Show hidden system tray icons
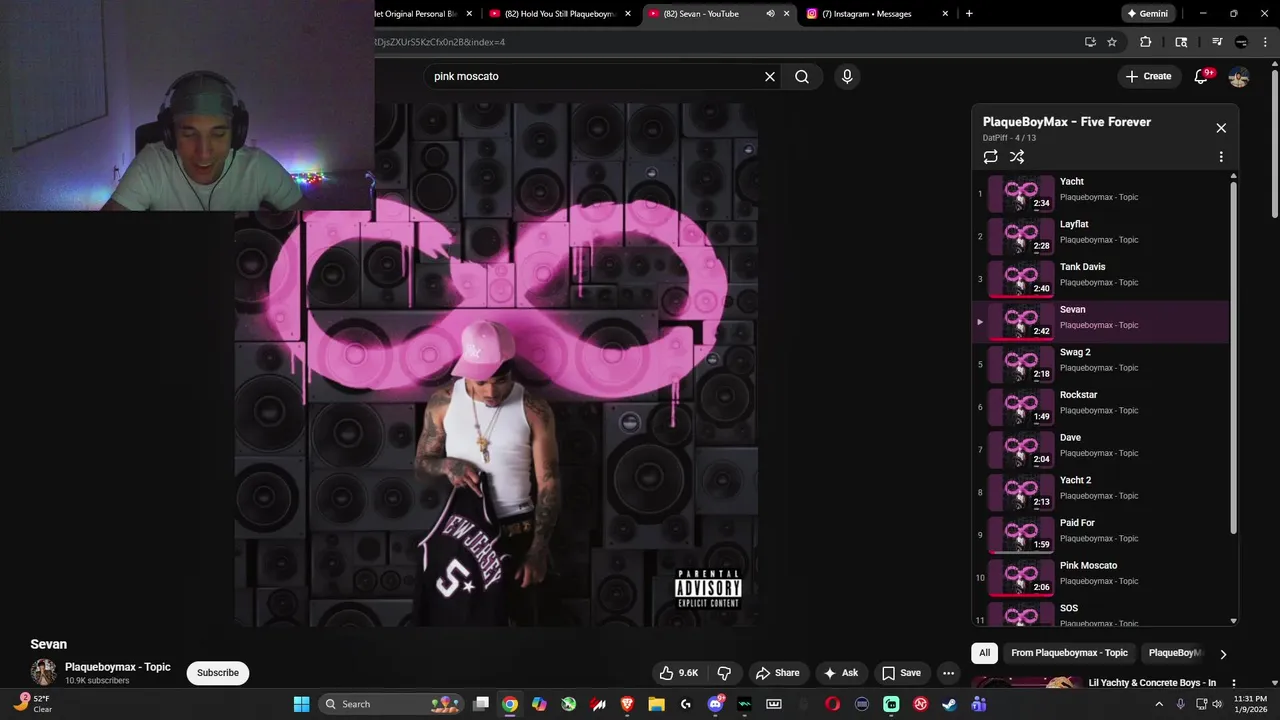The height and width of the screenshot is (720, 1280). (x=1159, y=704)
